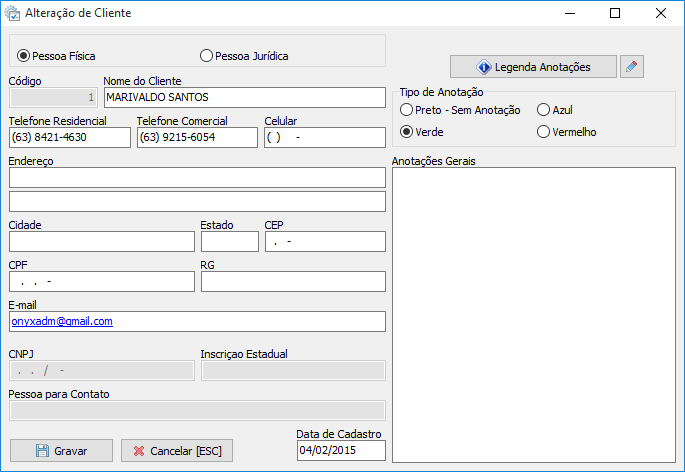This screenshot has height=472, width=685.
Task: Click the pencil eraser icon button
Action: 631,67
